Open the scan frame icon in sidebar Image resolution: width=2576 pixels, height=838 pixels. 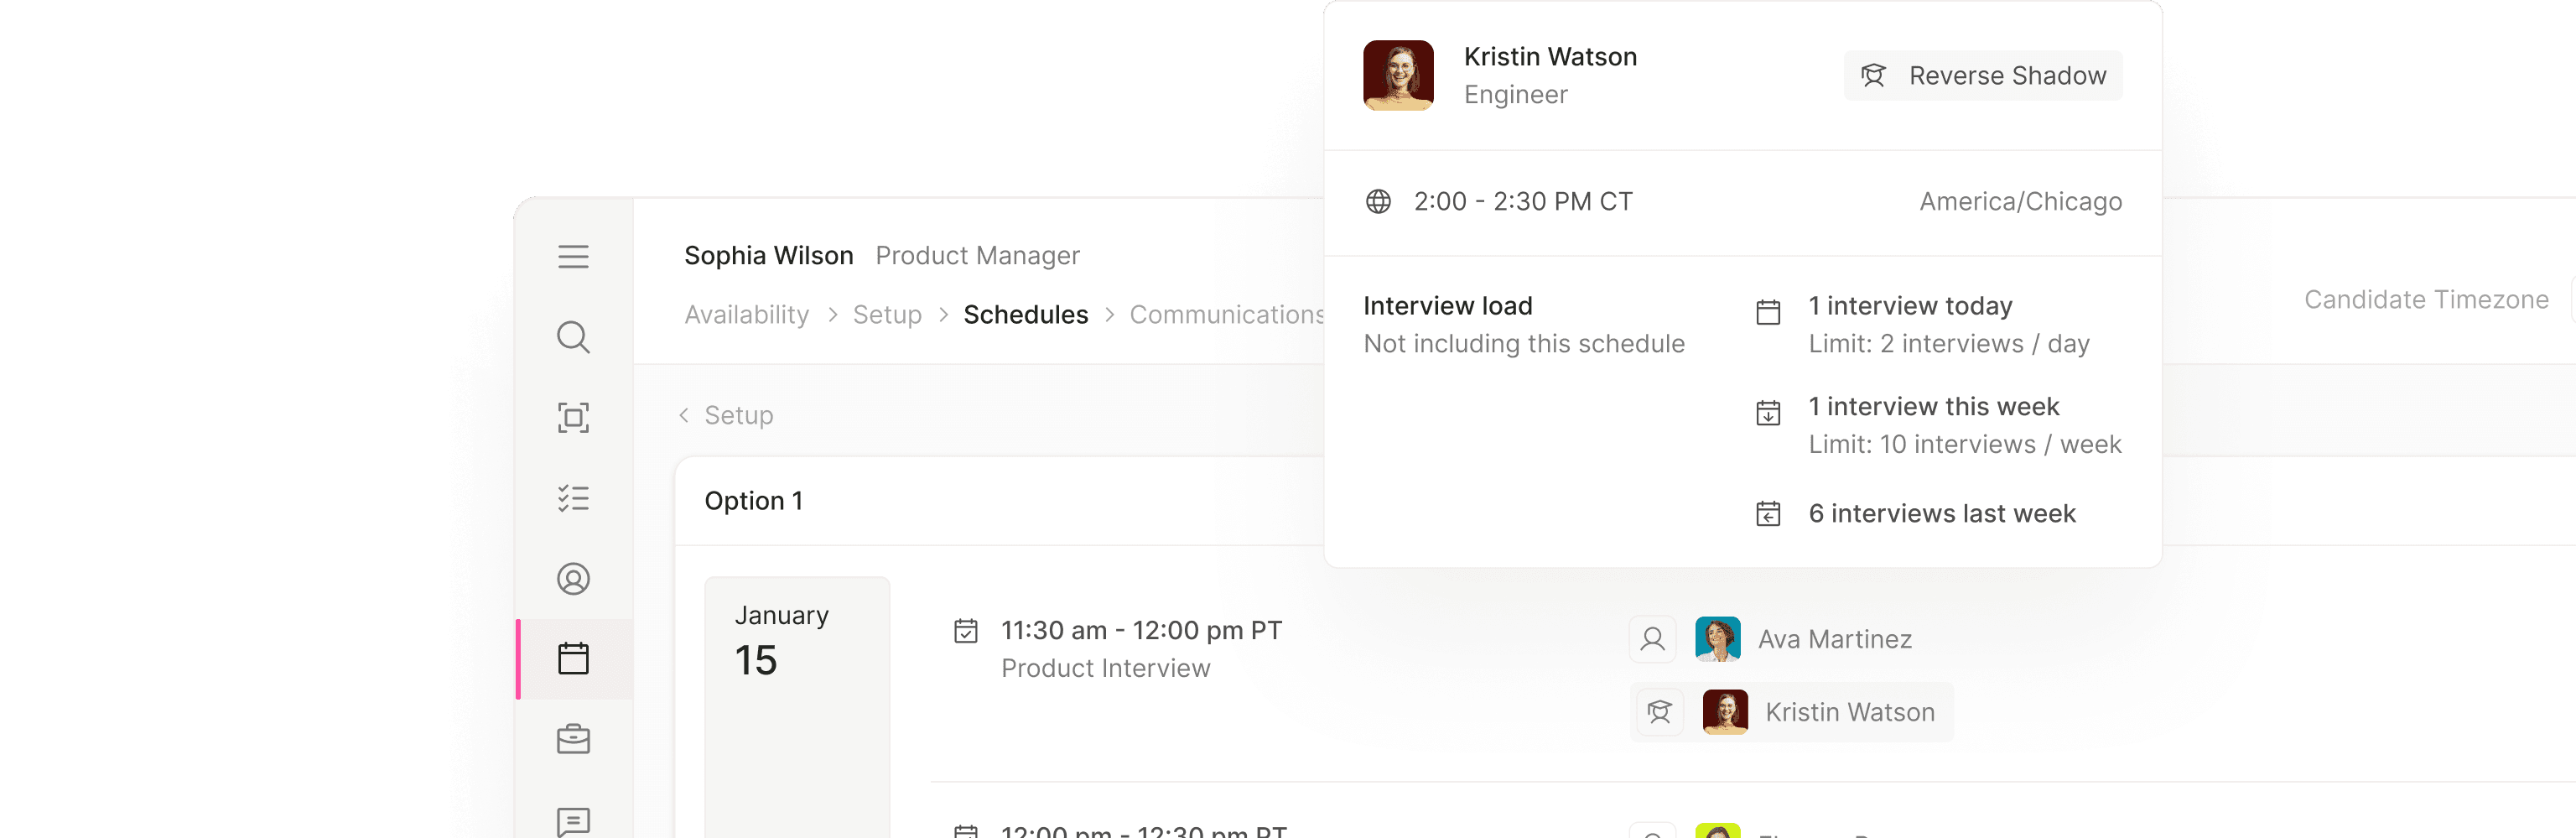pyautogui.click(x=573, y=417)
